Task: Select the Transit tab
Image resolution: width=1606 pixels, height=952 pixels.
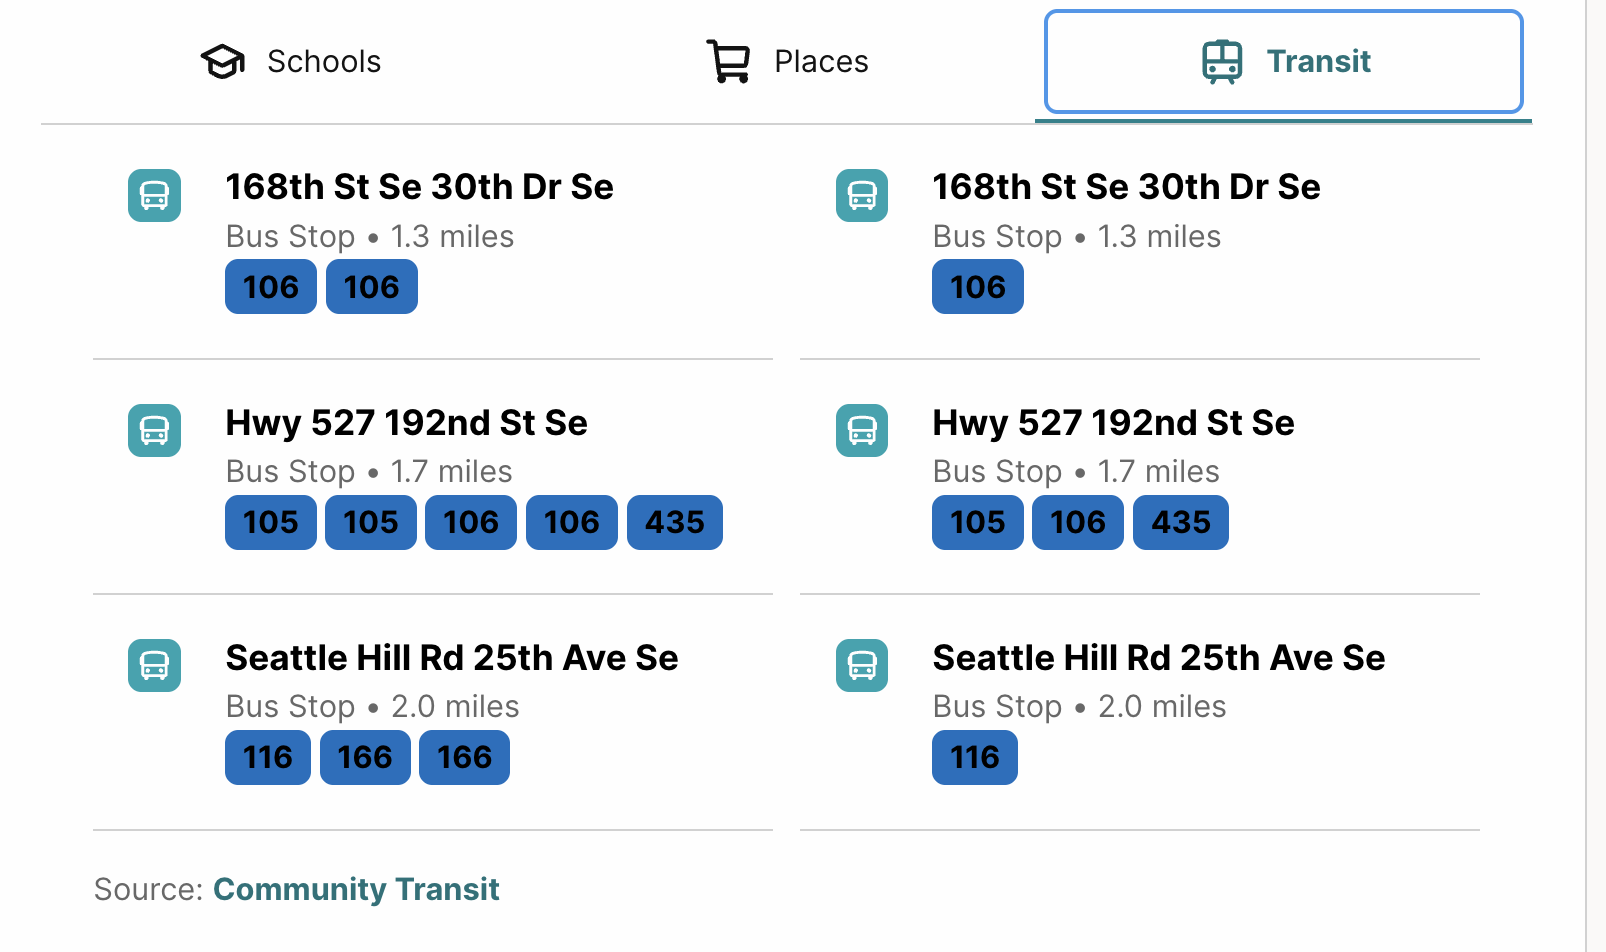Action: coord(1284,62)
